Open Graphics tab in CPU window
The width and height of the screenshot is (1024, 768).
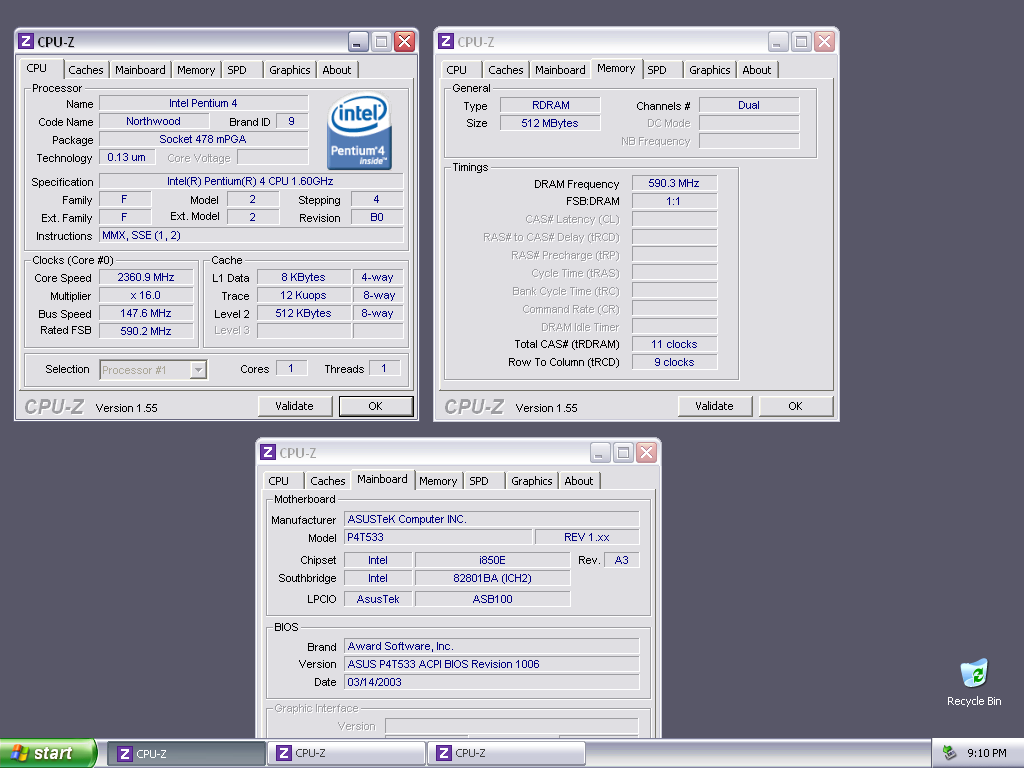(x=289, y=70)
